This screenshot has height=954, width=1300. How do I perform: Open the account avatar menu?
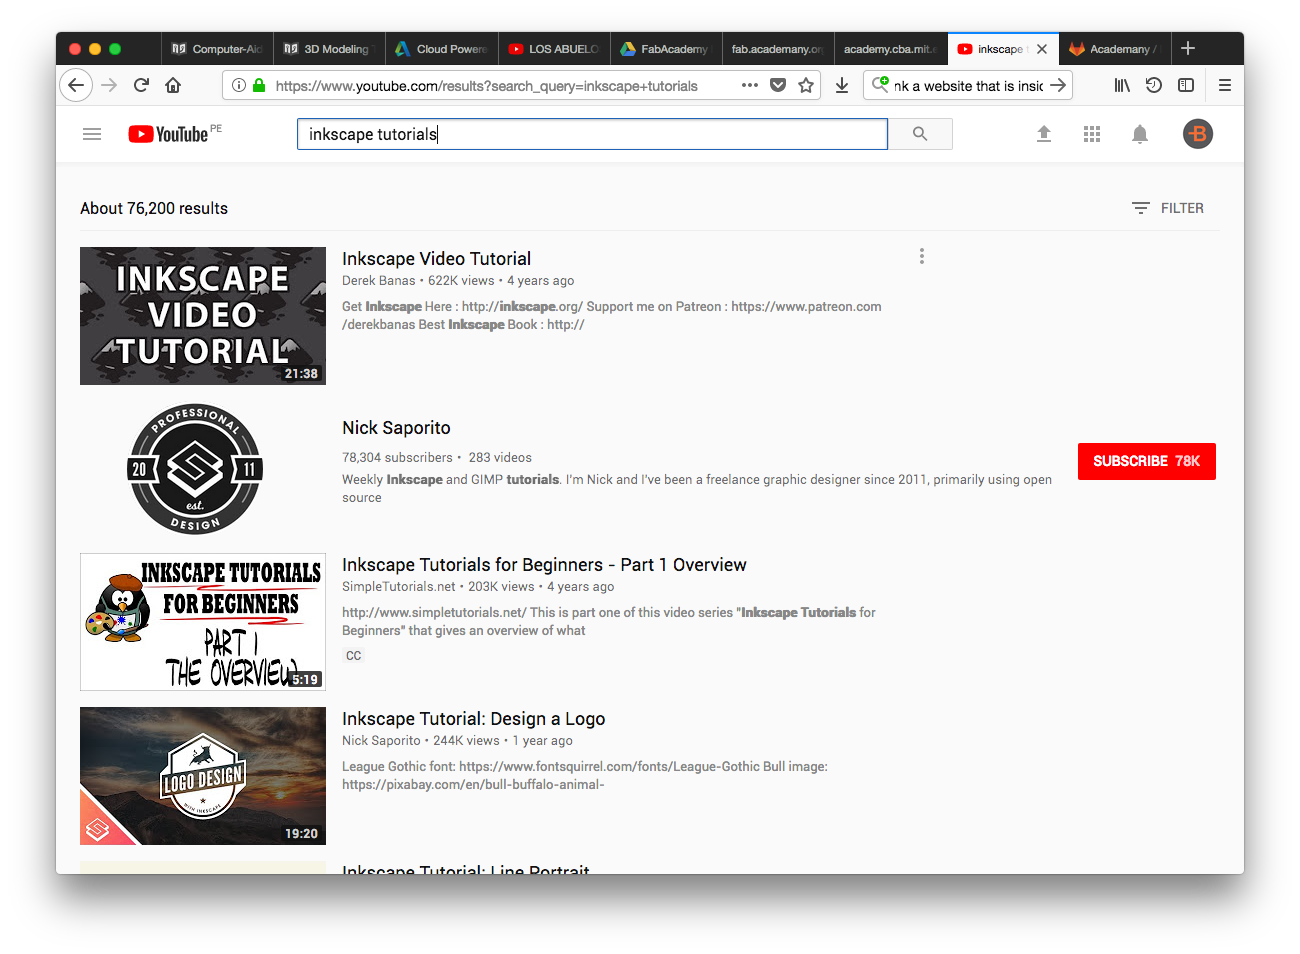point(1198,134)
